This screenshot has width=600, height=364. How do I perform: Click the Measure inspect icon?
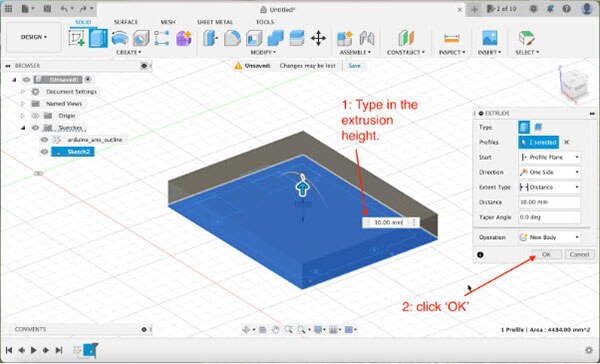[x=452, y=38]
